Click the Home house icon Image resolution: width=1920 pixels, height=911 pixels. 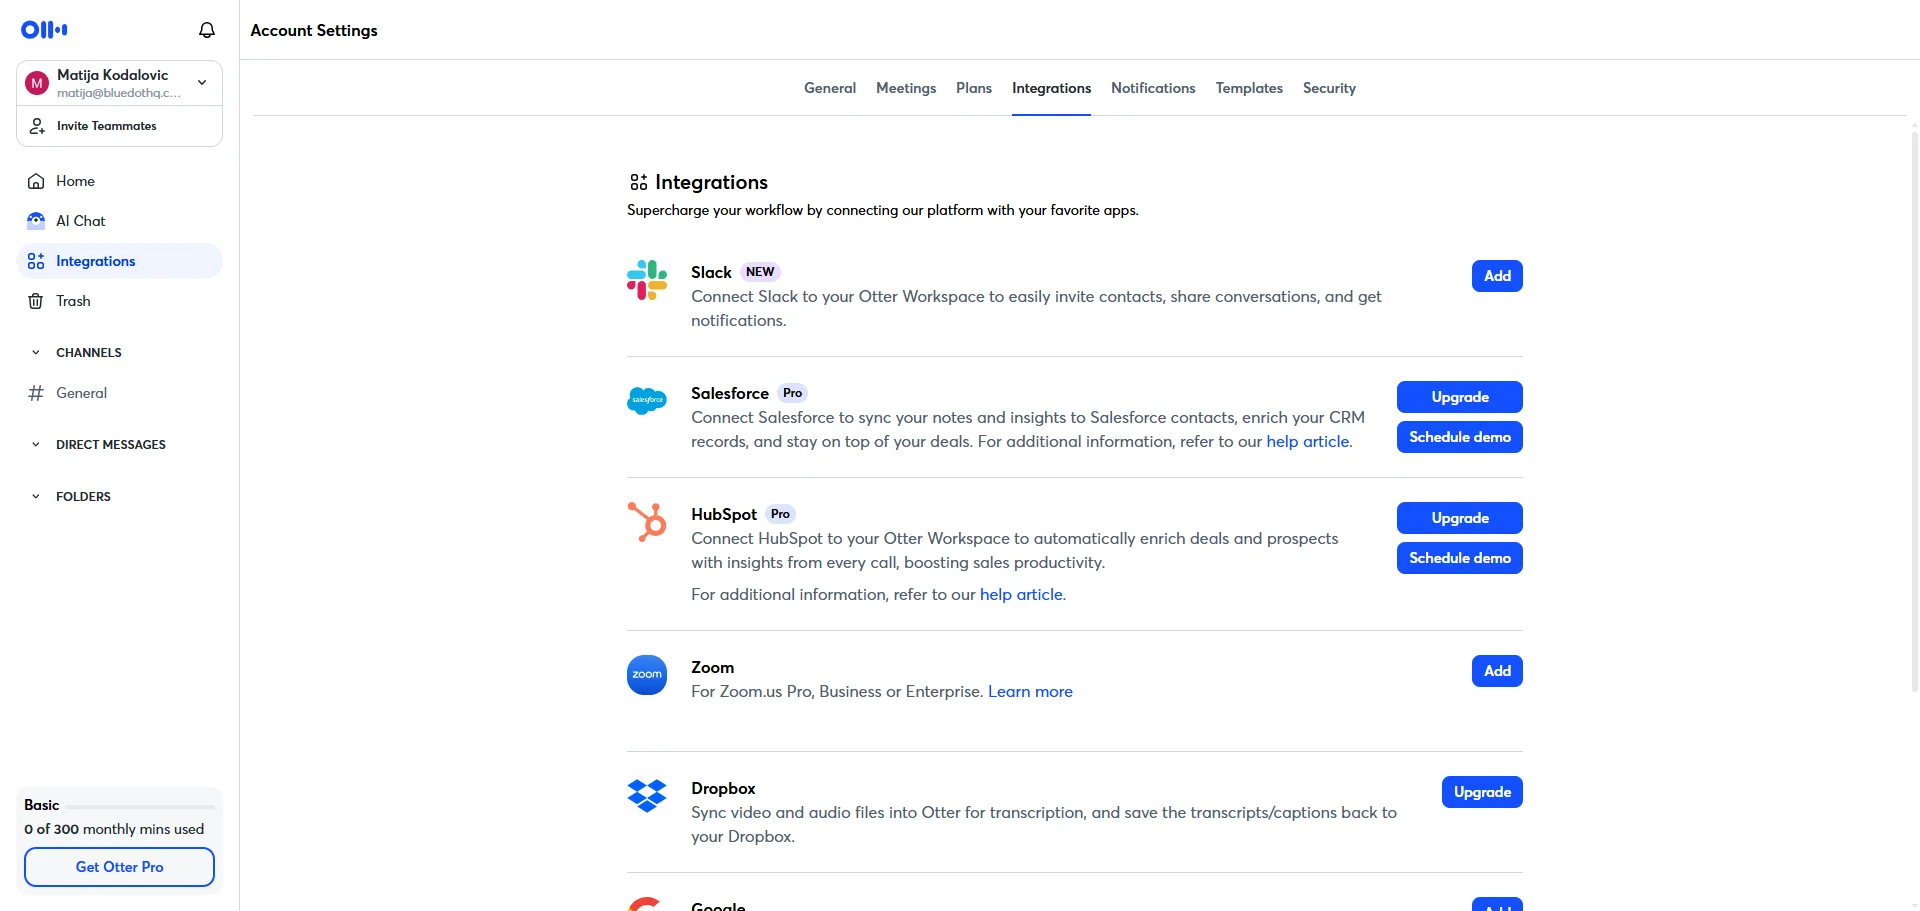coord(36,181)
